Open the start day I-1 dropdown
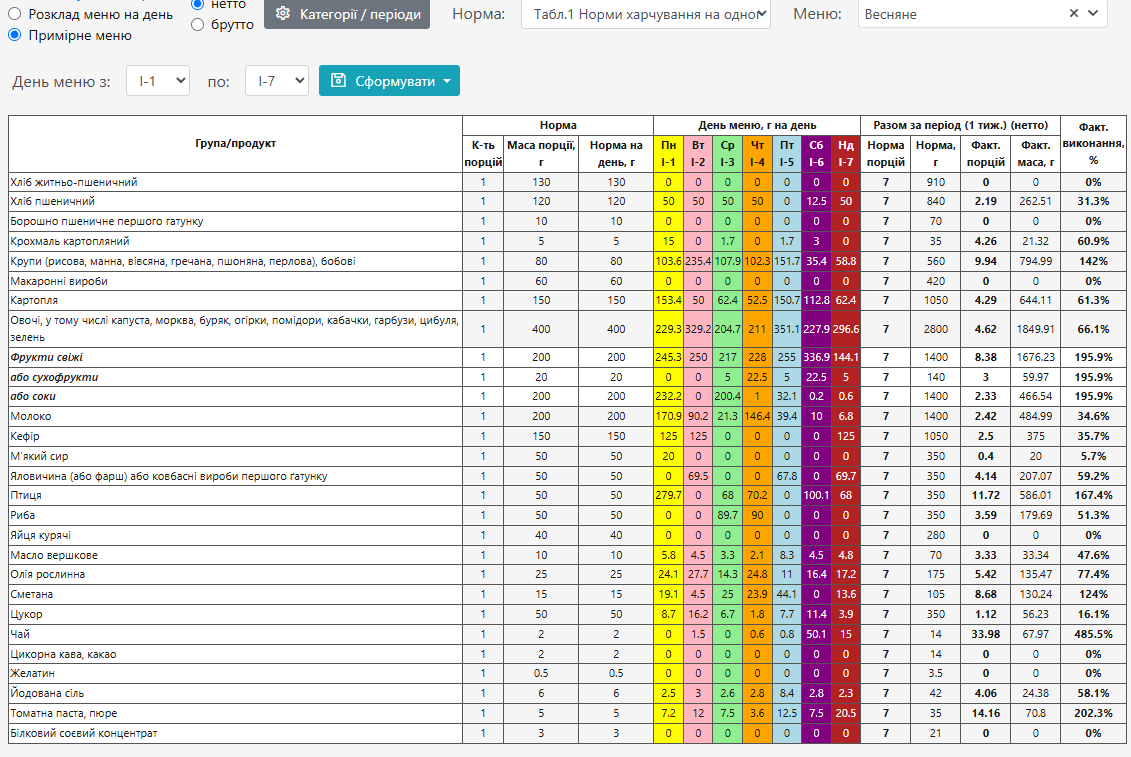Viewport: 1131px width, 757px height. (158, 81)
